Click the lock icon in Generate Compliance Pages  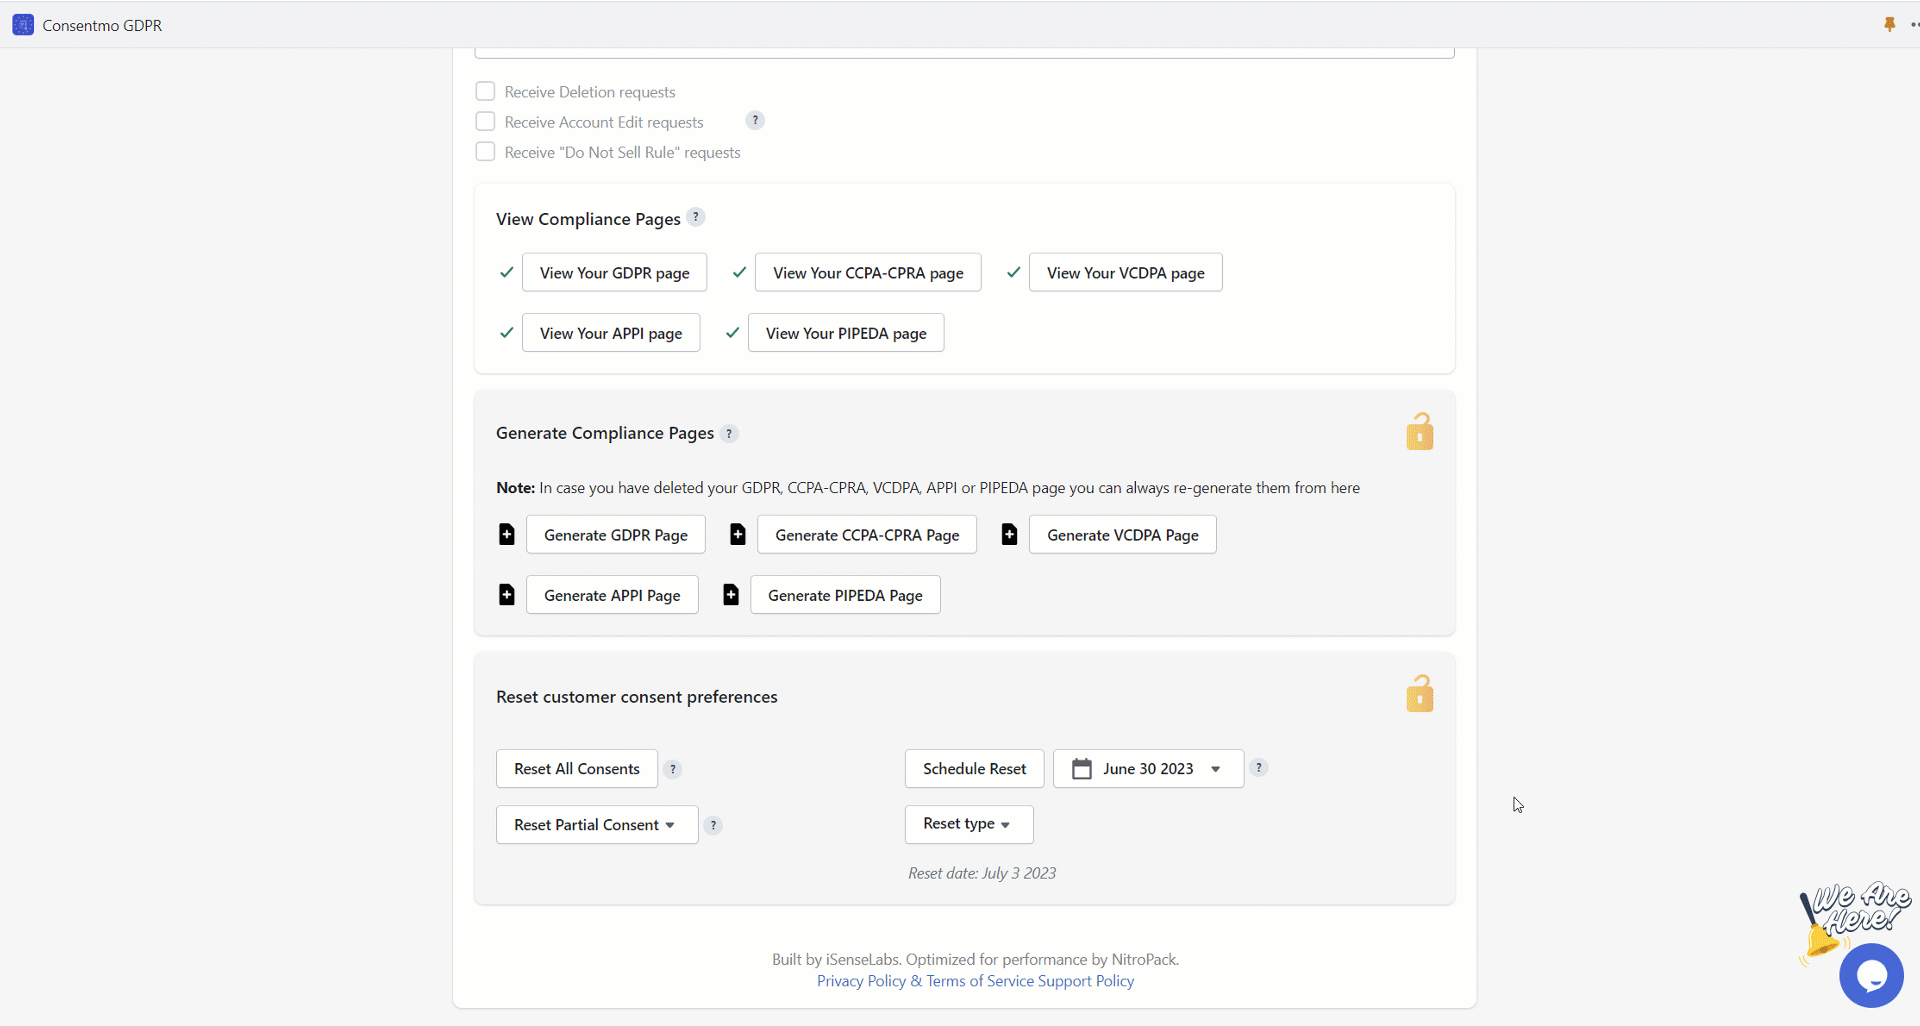coord(1419,432)
